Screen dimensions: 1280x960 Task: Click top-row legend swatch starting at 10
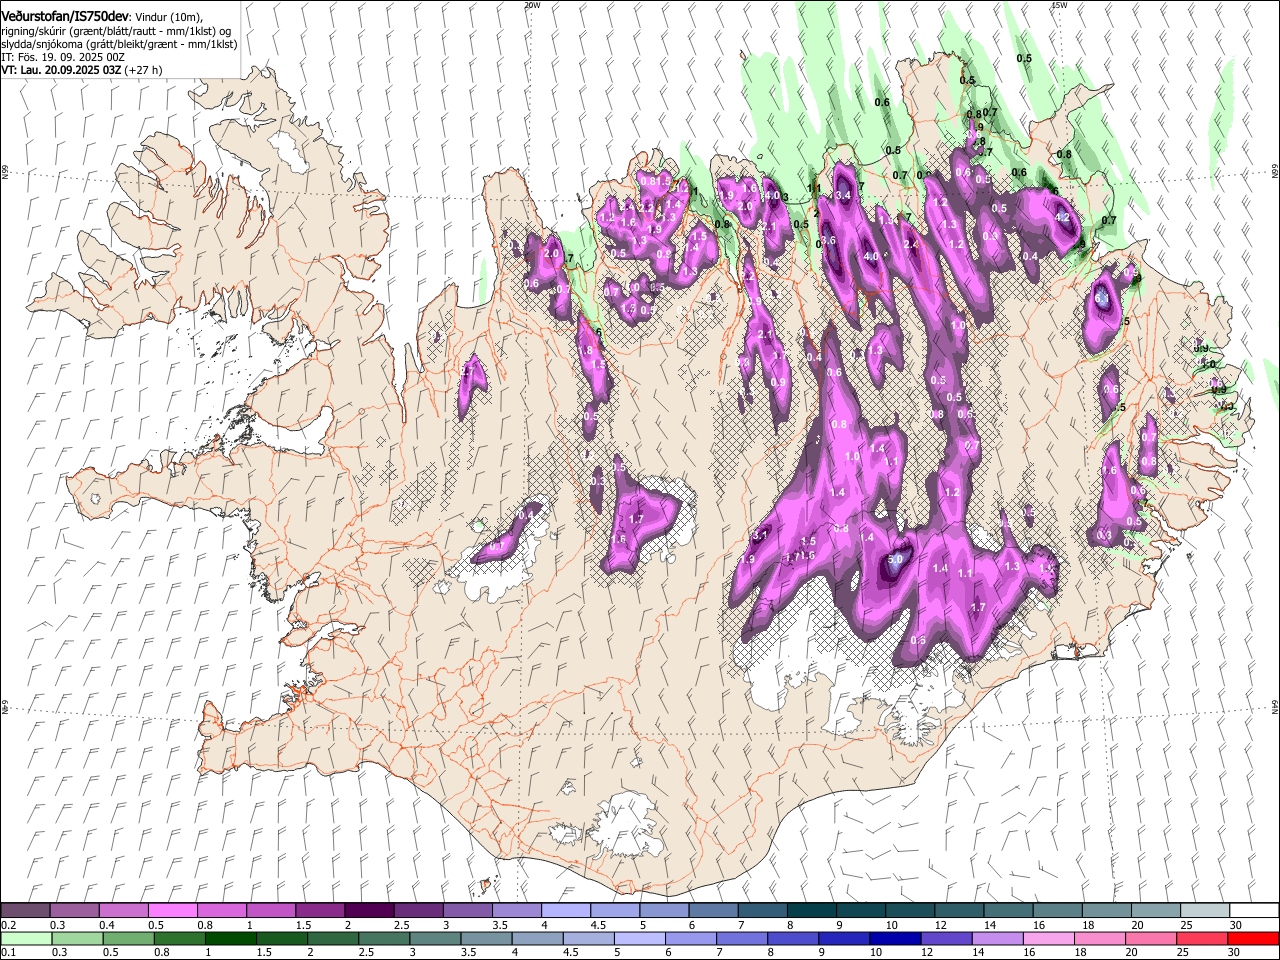pyautogui.click(x=909, y=910)
